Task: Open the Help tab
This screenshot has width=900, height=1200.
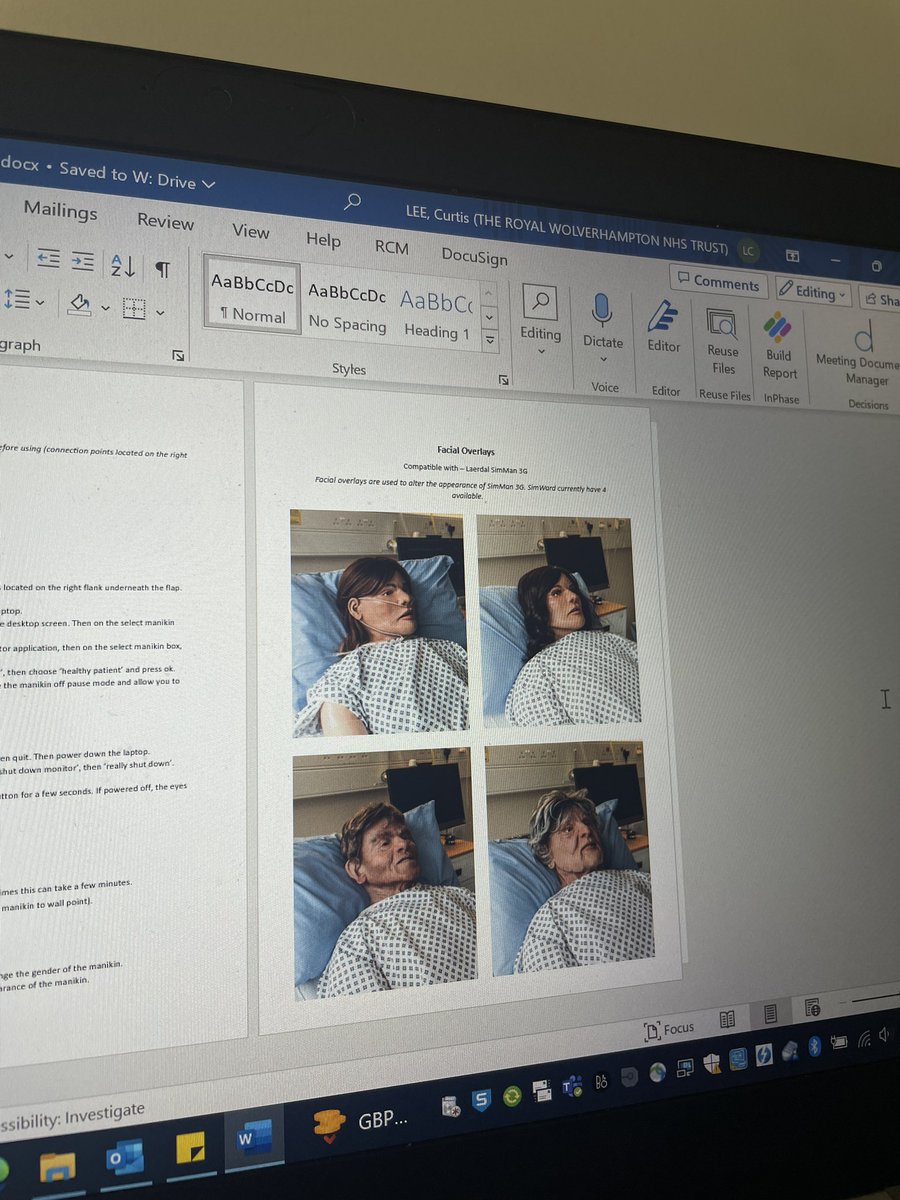Action: pyautogui.click(x=323, y=239)
